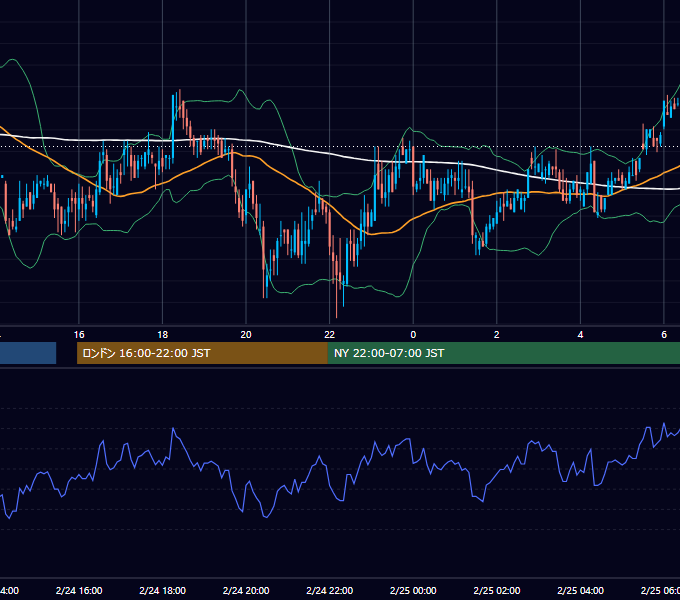Click the blue session bar before London

pos(28,353)
